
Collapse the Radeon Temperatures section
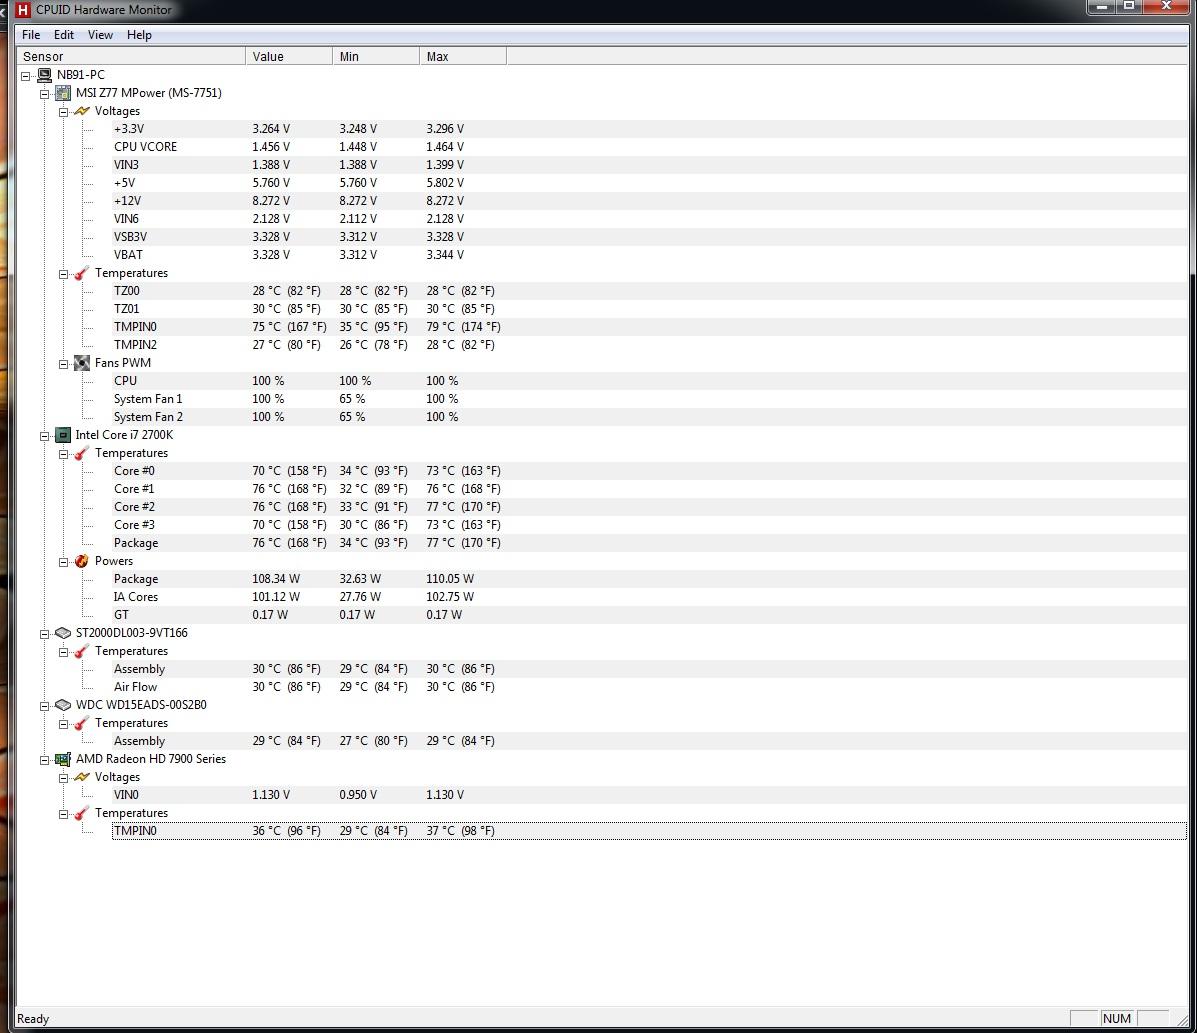click(64, 814)
